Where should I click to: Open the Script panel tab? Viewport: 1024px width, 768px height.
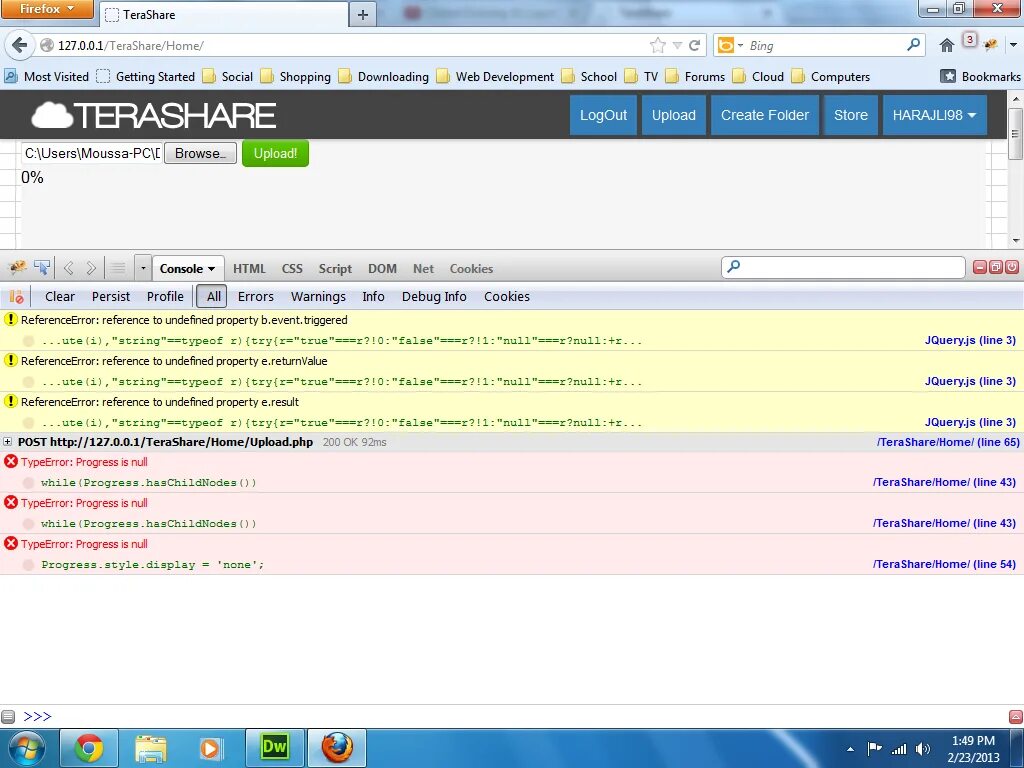335,268
